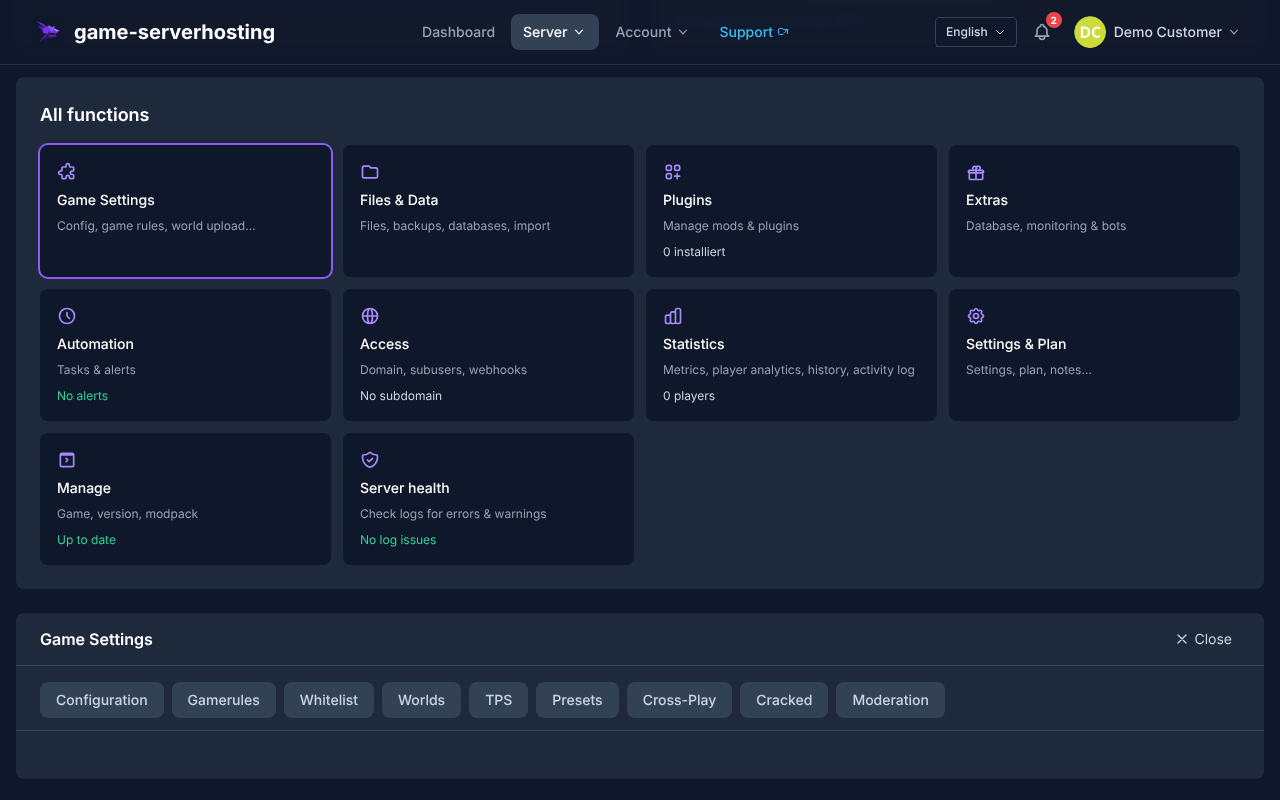Click 'Config, game rules, world upload...' description
Viewport: 1280px width, 800px height.
point(156,226)
